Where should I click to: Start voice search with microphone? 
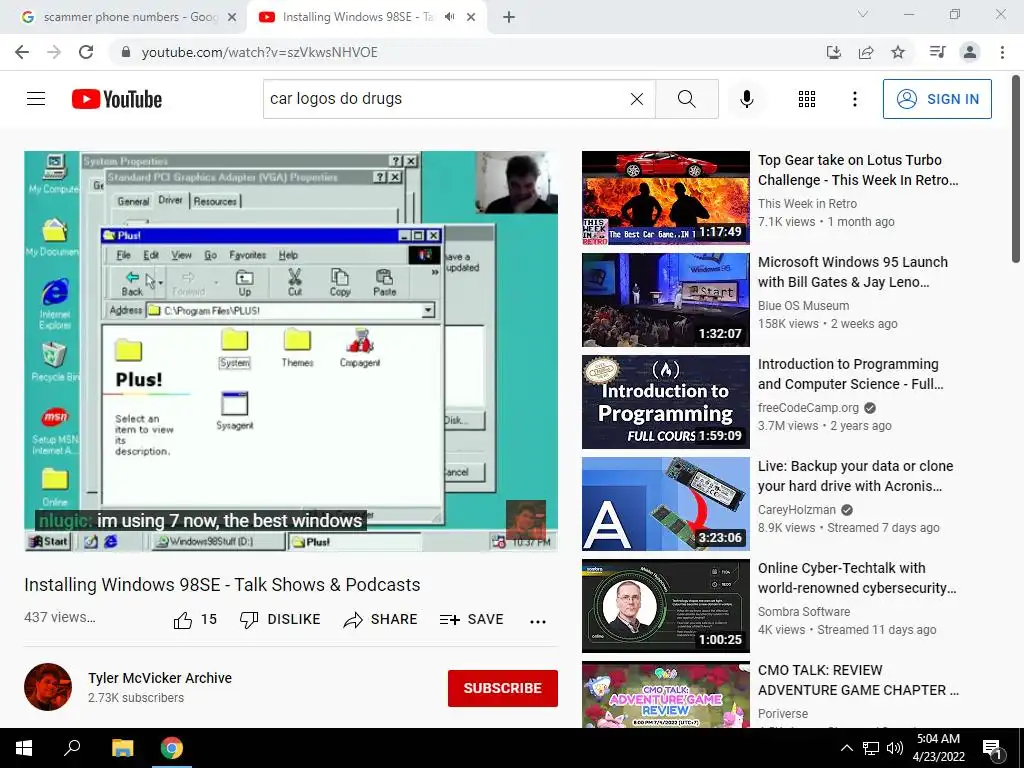pos(746,99)
